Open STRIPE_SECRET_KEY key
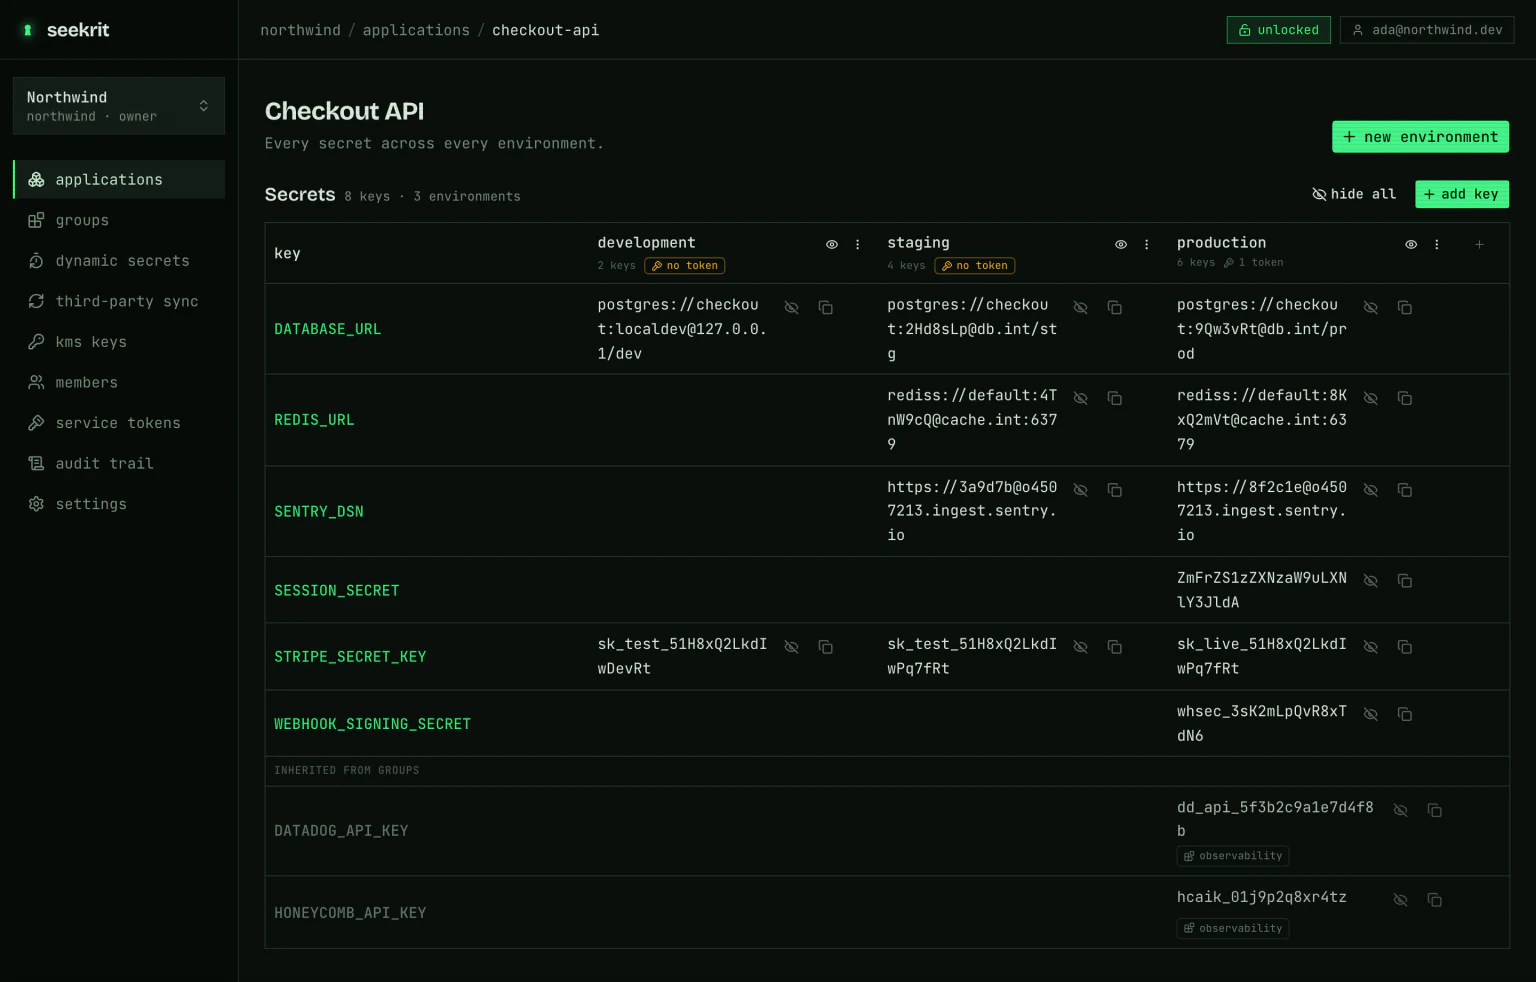1536x982 pixels. click(350, 657)
